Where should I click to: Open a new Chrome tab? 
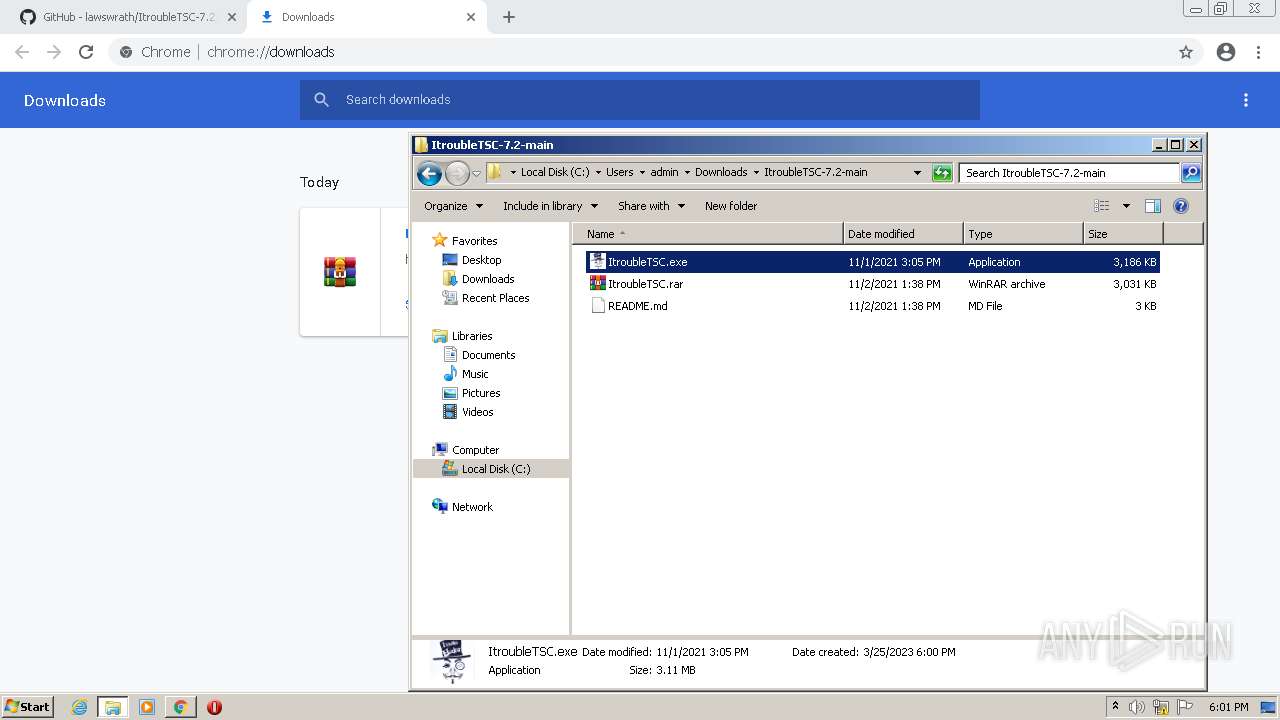pyautogui.click(x=509, y=17)
